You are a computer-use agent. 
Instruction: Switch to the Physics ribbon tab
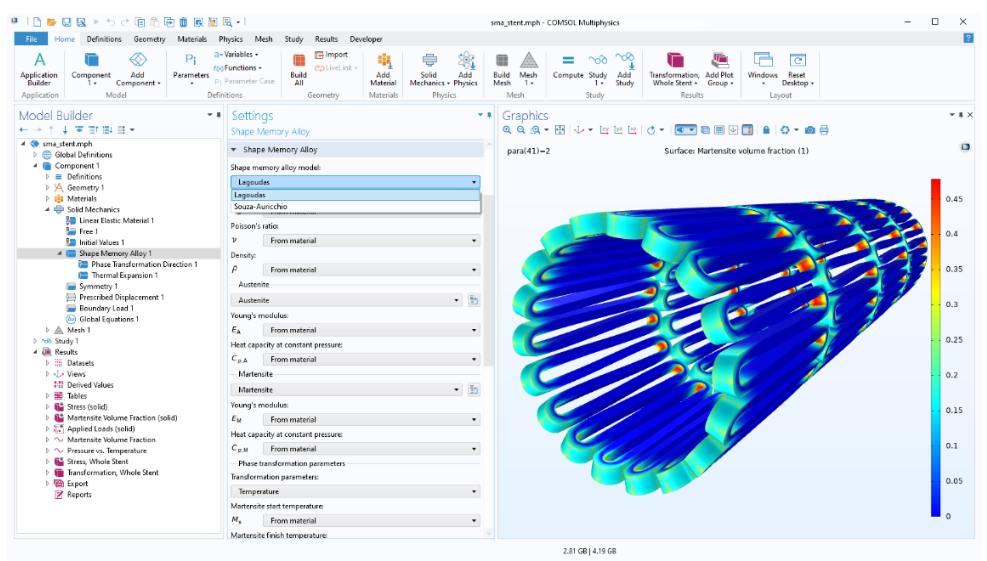coord(230,39)
